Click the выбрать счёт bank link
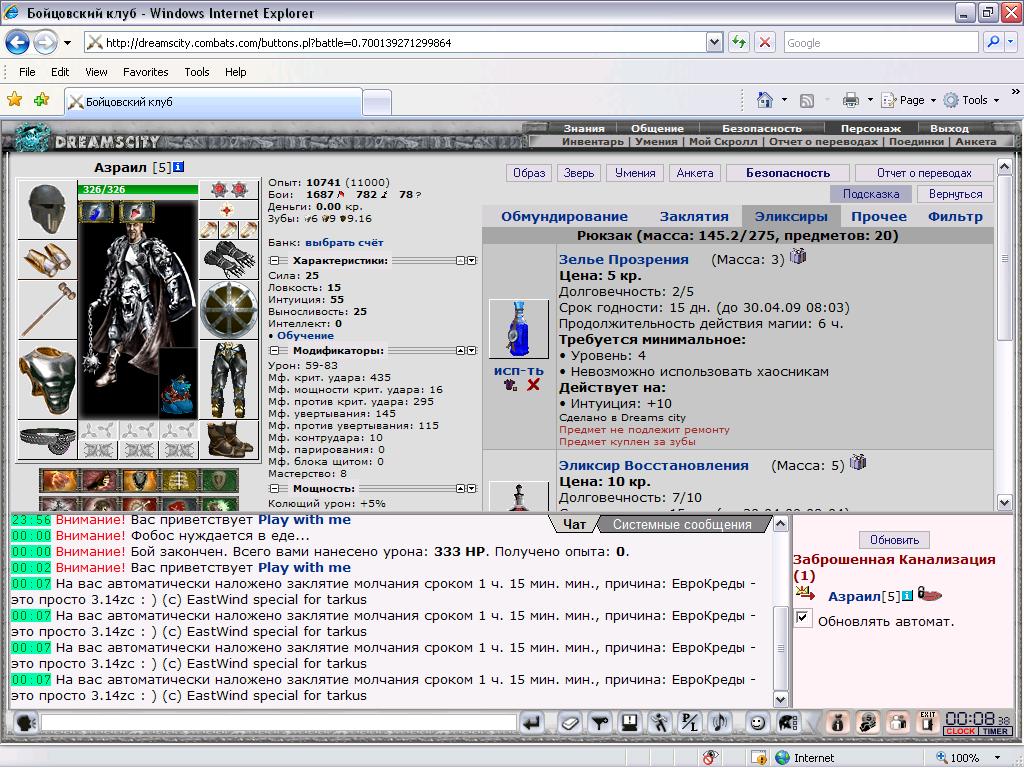 pos(344,242)
